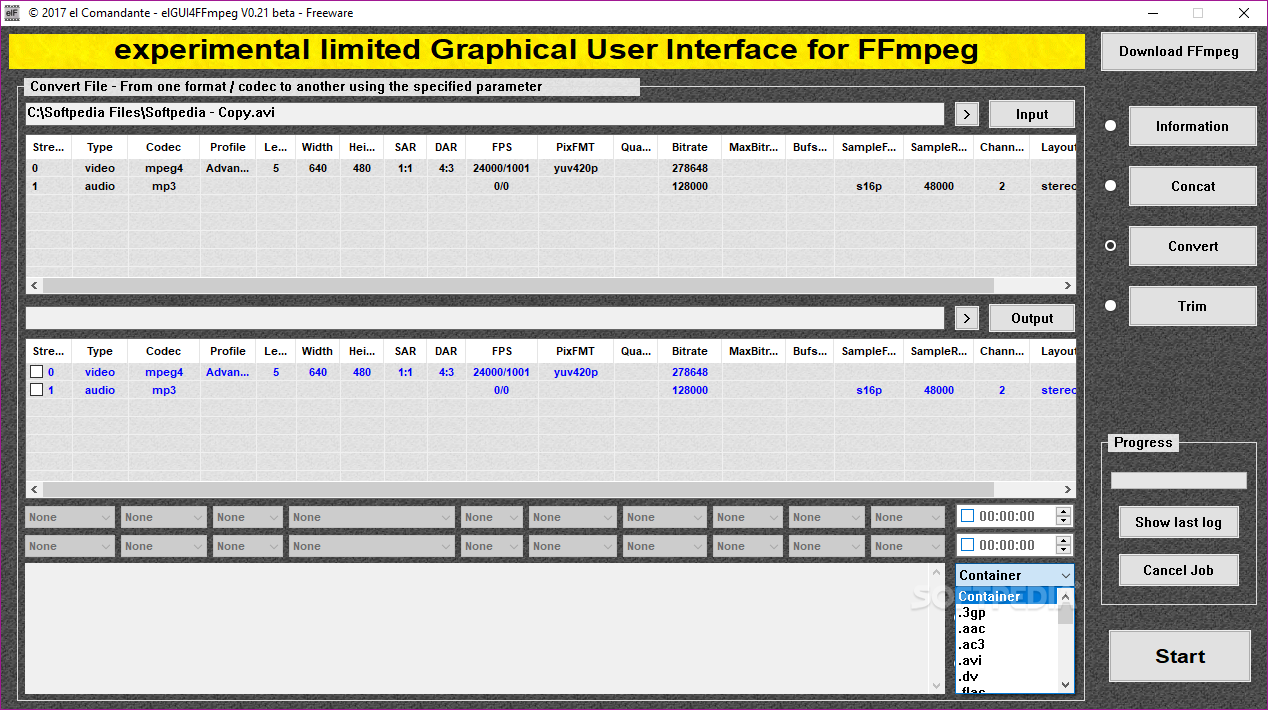Click the Download FFmpeg button
This screenshot has width=1268, height=710.
(x=1178, y=52)
